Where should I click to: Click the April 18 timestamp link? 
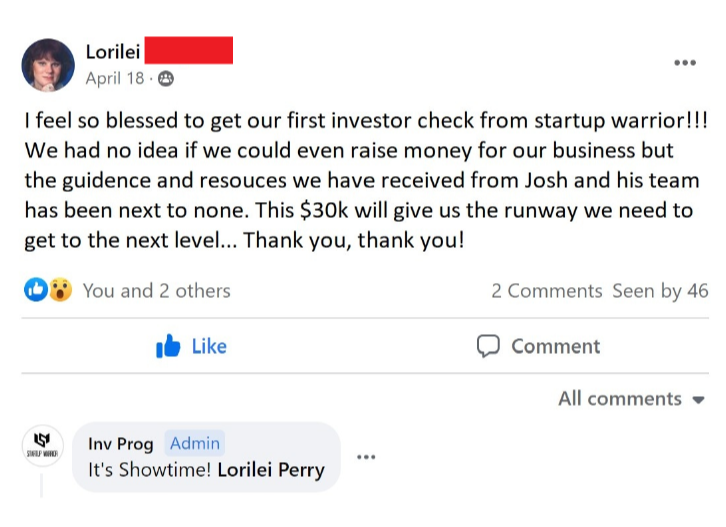tap(115, 78)
